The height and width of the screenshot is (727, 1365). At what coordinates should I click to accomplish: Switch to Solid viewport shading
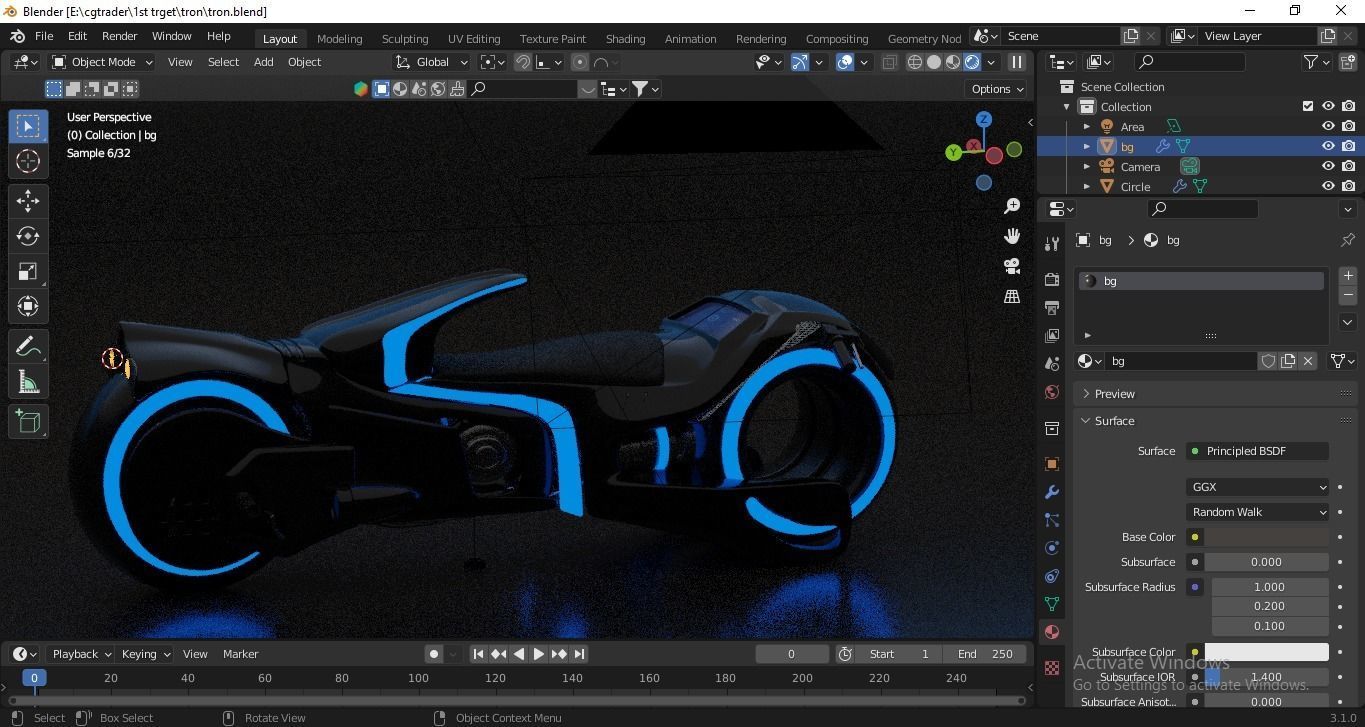click(933, 62)
